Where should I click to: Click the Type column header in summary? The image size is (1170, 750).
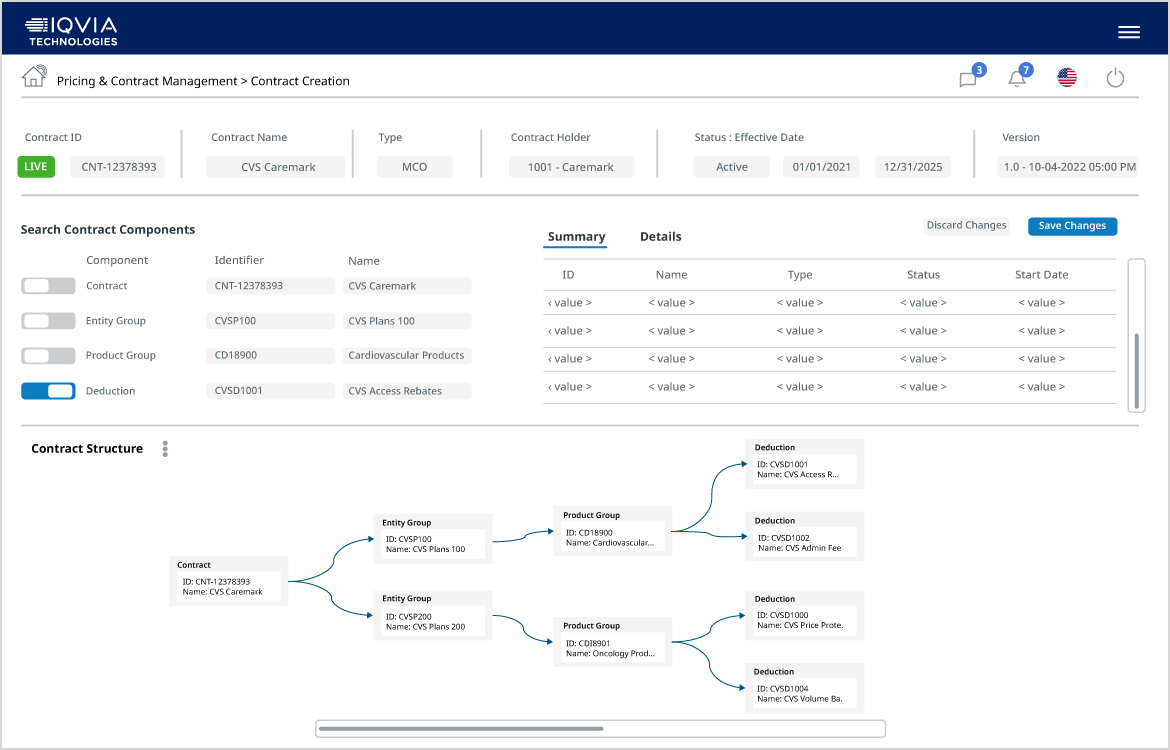coord(800,275)
